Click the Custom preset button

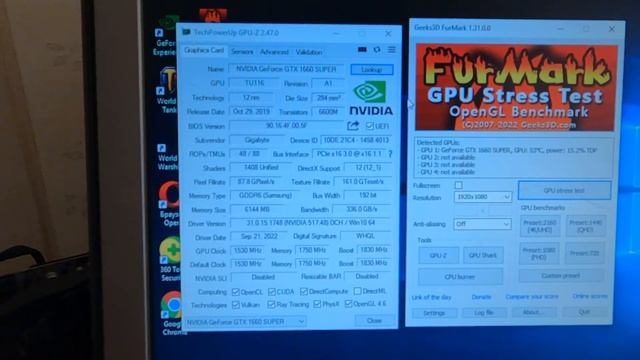click(x=561, y=276)
